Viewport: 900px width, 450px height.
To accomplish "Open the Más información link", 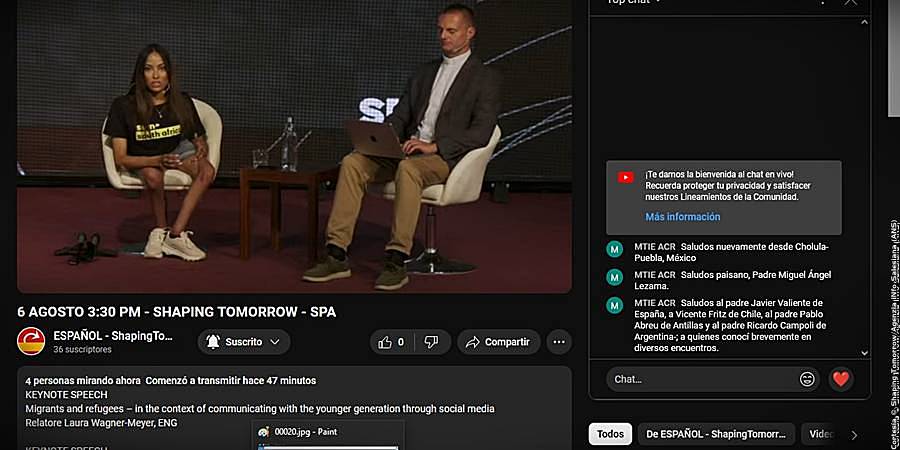I will (682, 217).
